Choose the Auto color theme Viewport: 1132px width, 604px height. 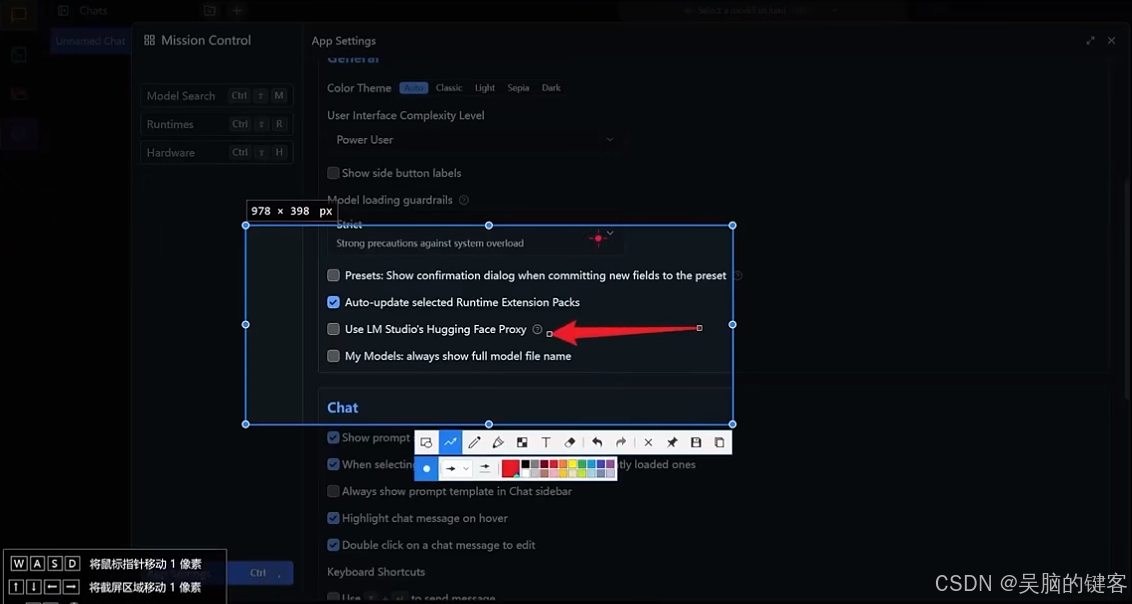tap(414, 88)
